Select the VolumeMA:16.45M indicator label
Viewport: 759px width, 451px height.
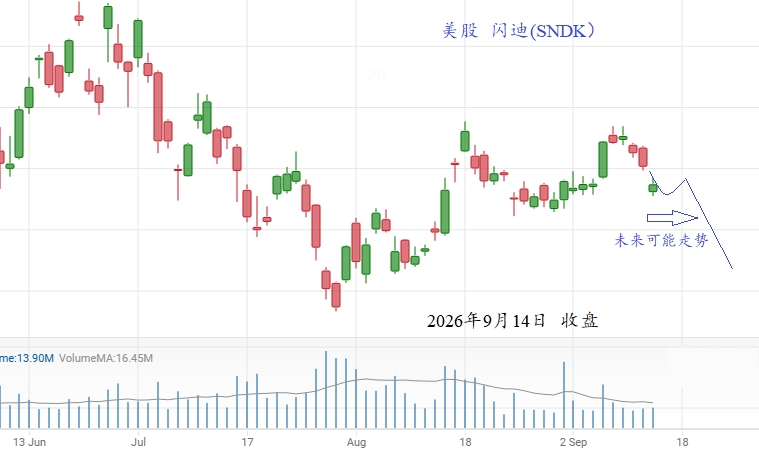point(106,358)
